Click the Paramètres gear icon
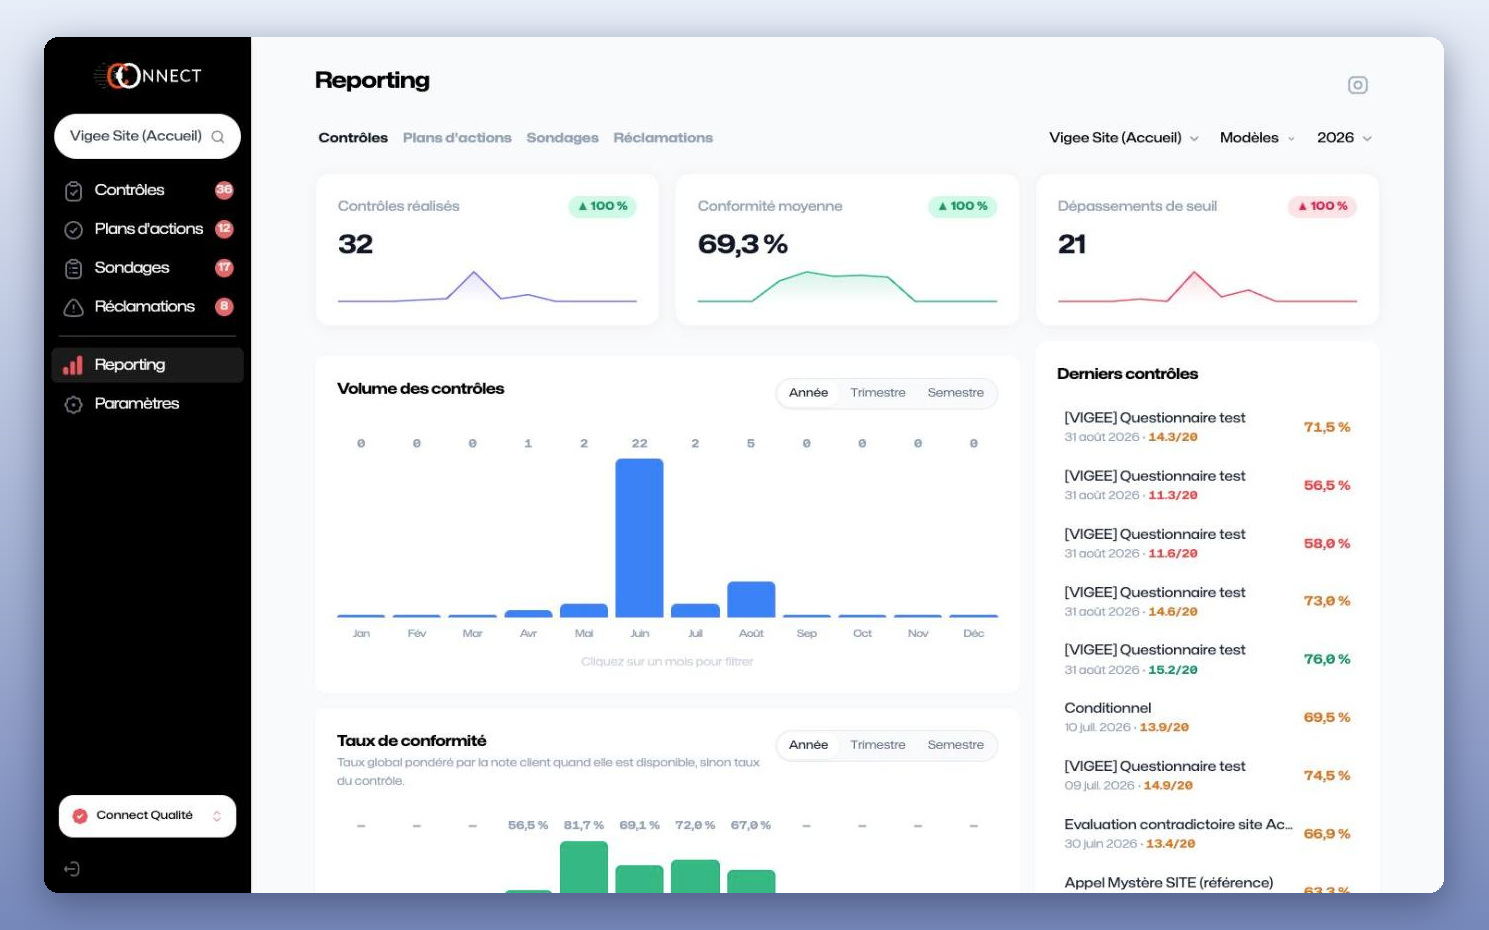Viewport: 1489px width, 930px height. click(x=73, y=404)
